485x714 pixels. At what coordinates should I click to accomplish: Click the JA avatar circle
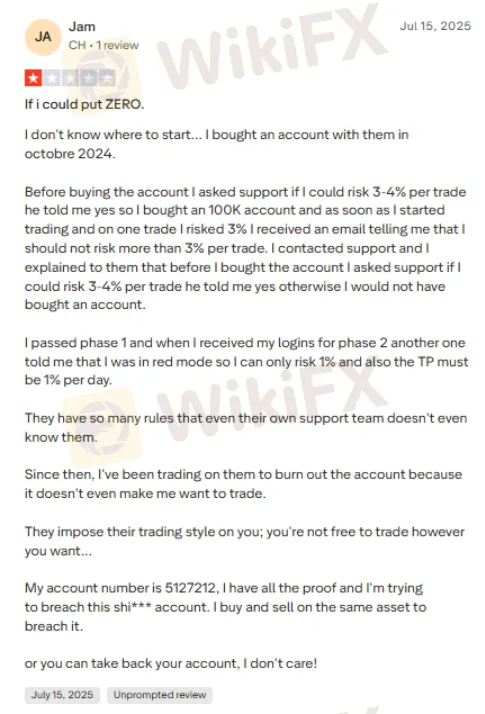tap(43, 37)
